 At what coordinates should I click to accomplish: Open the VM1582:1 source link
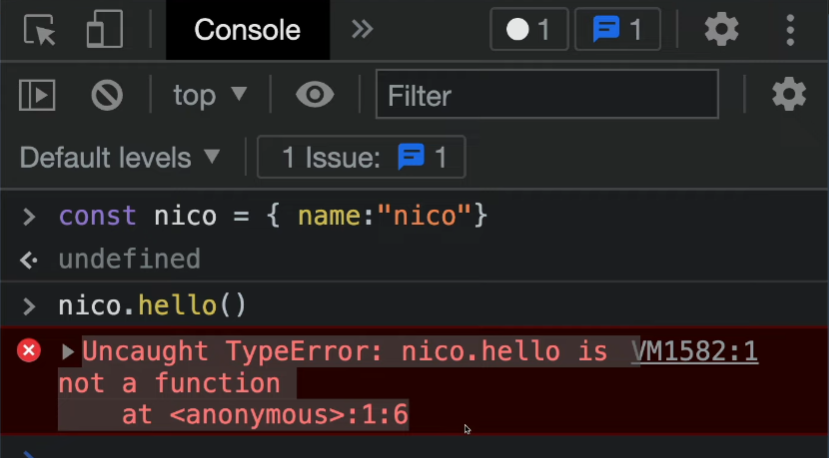tap(695, 351)
